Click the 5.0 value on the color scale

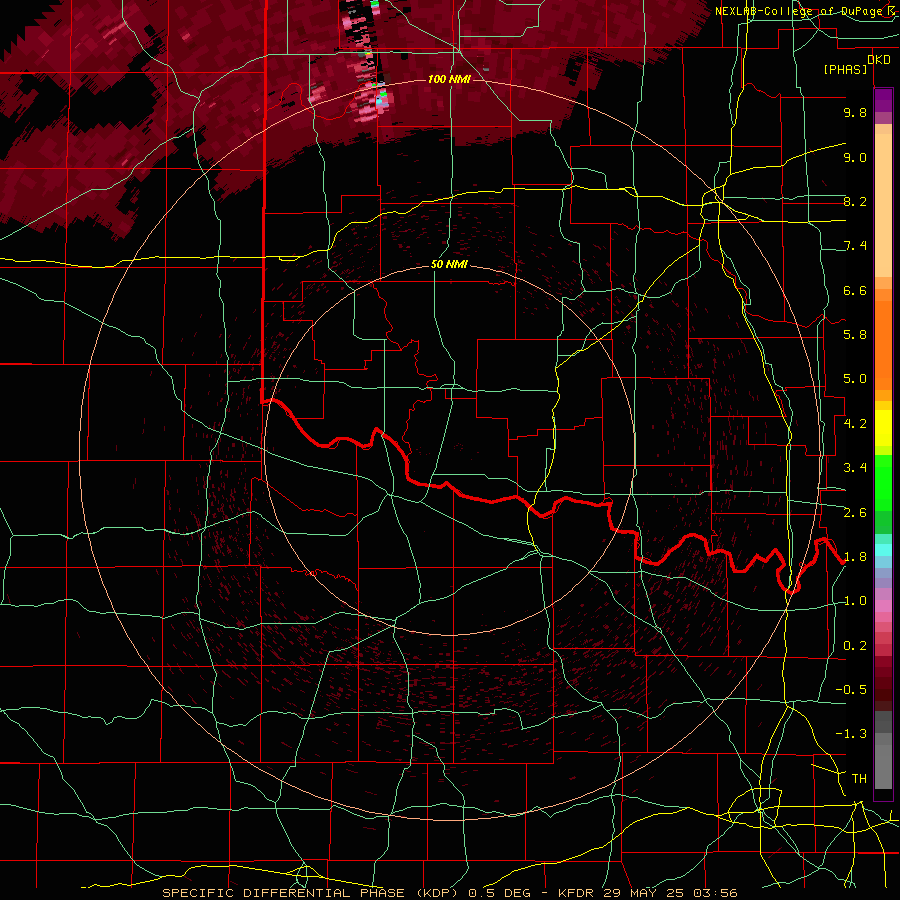855,379
